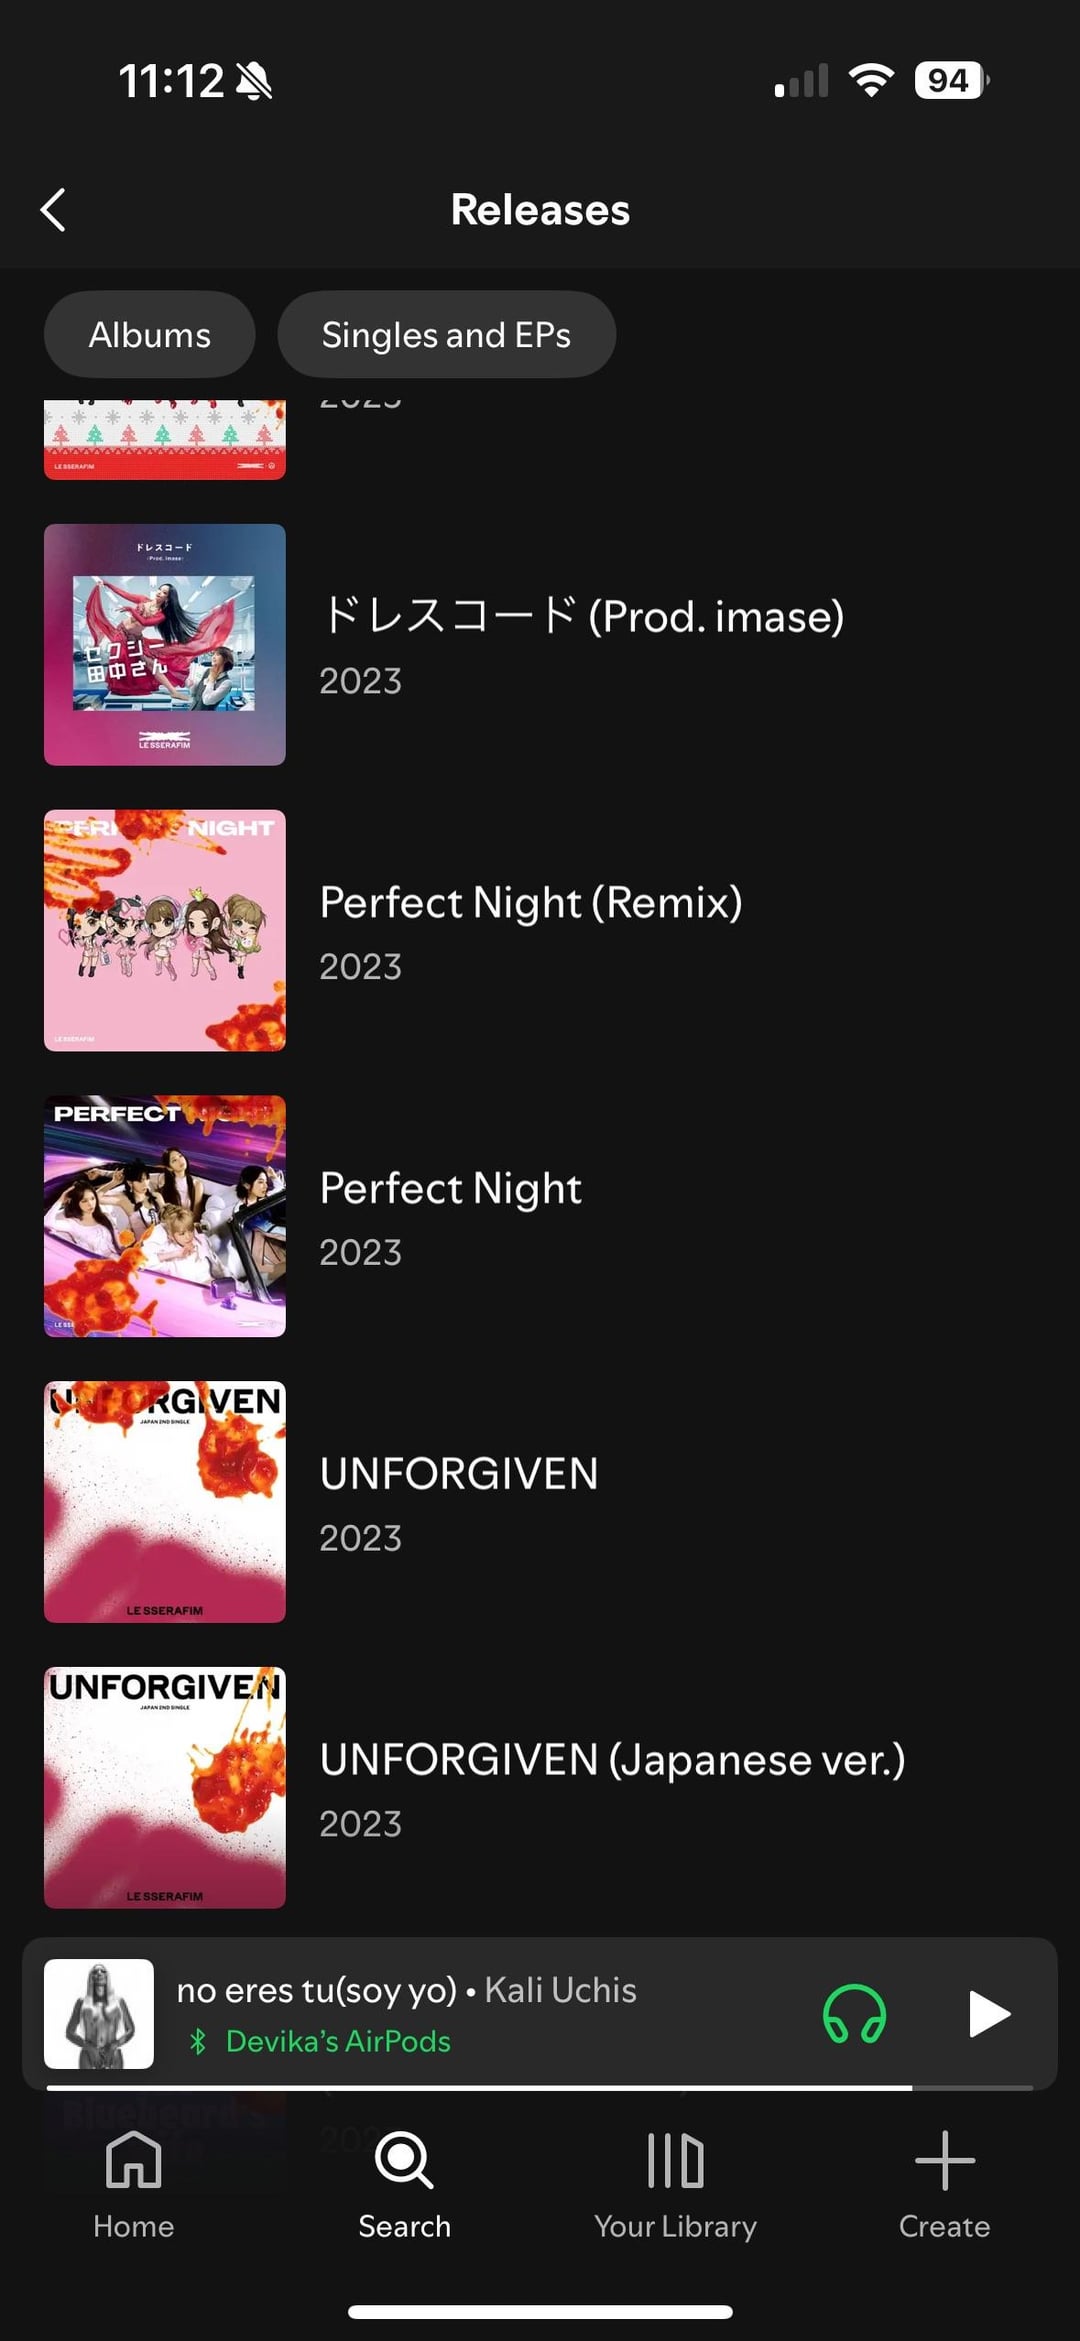Open the ドレスコード (Prod. imase) release

[x=540, y=645]
